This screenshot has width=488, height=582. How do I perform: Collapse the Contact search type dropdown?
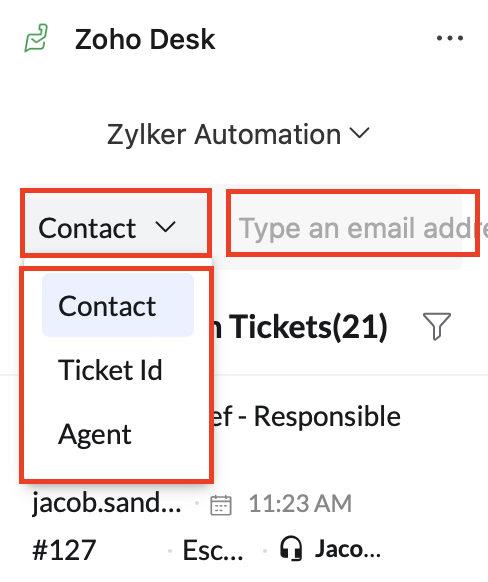click(x=116, y=228)
